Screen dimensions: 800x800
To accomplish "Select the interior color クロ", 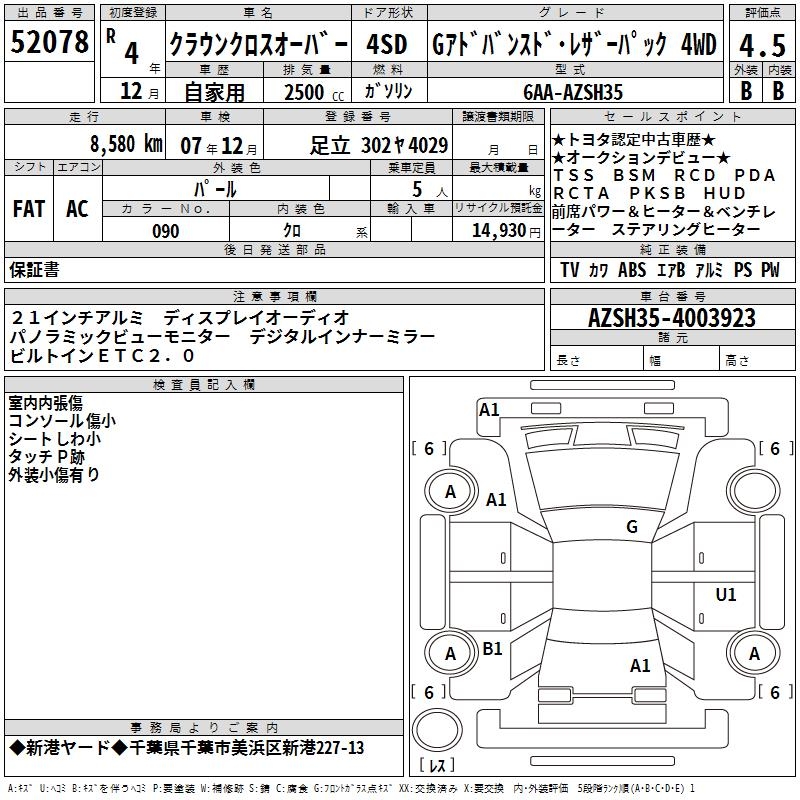I will tap(292, 231).
